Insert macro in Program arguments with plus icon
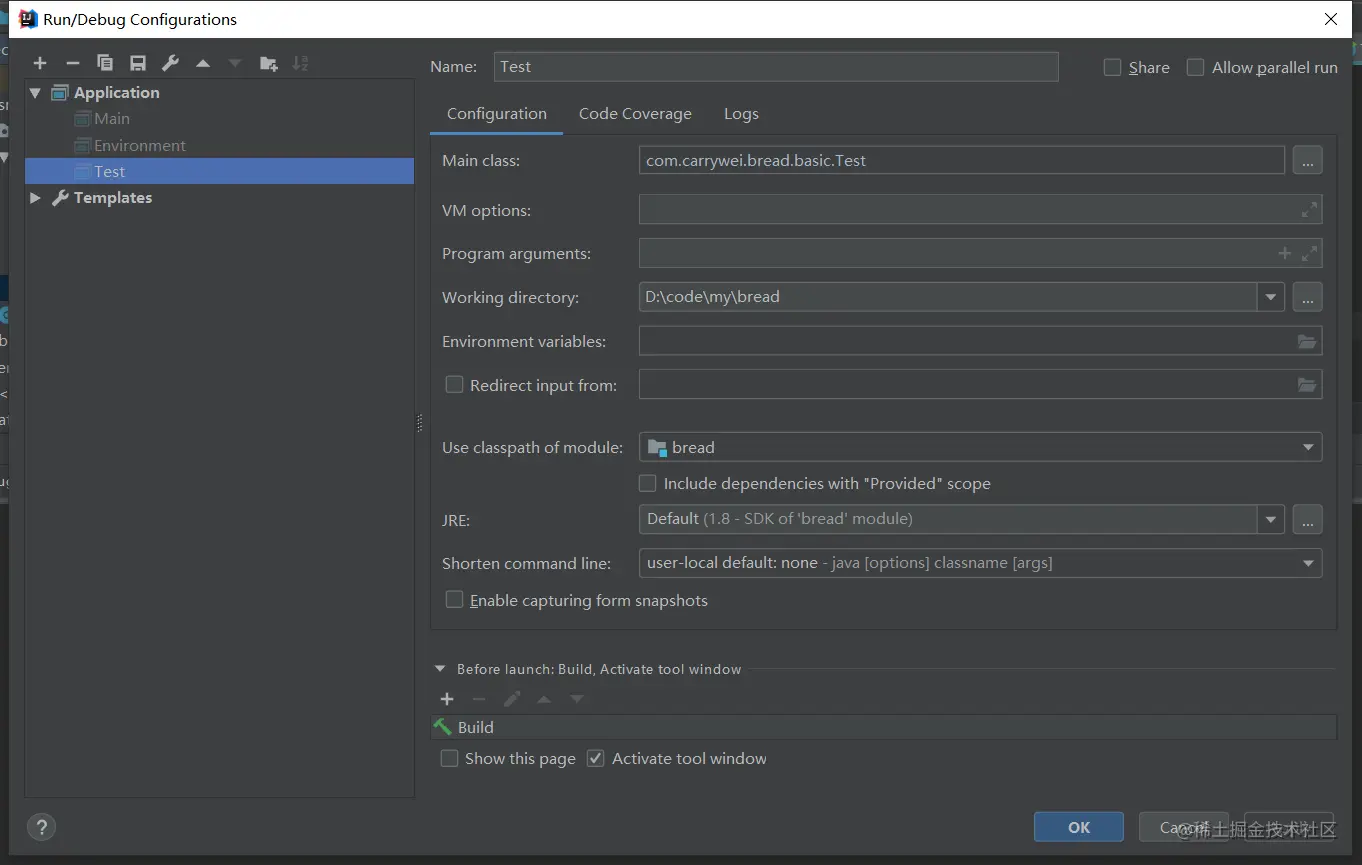This screenshot has width=1362, height=865. [1285, 253]
